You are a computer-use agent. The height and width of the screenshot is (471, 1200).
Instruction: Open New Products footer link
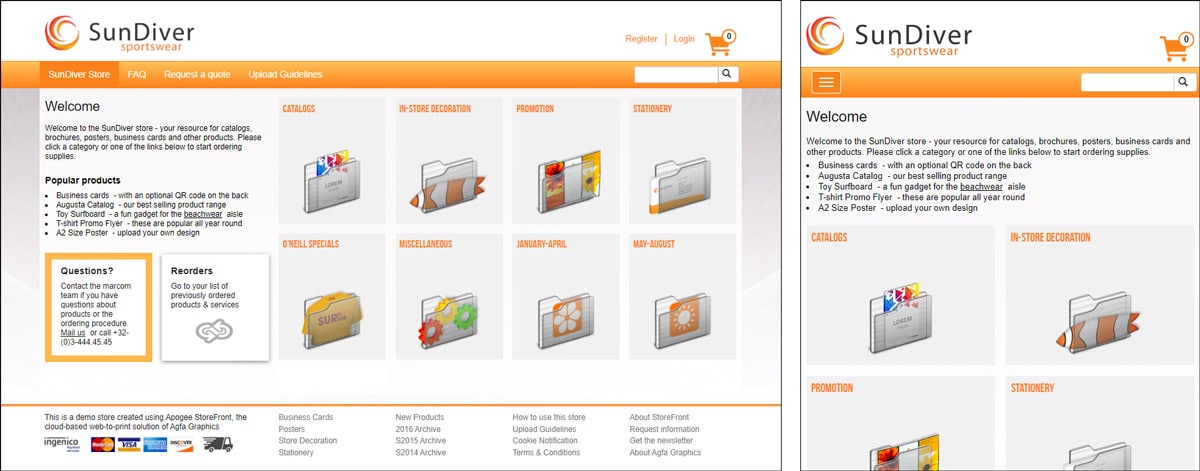(420, 417)
